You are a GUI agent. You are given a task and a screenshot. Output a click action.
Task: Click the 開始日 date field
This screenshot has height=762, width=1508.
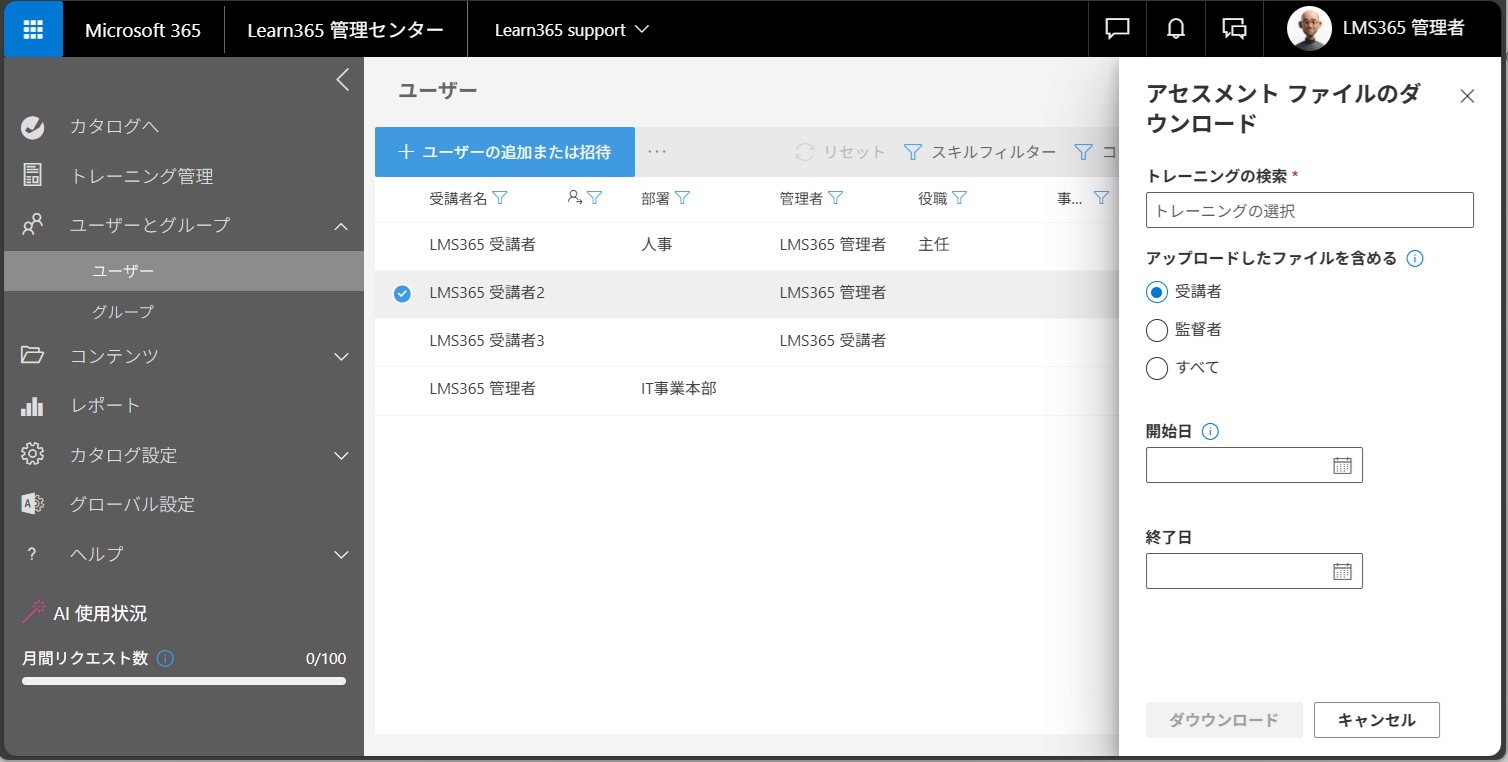(1254, 465)
